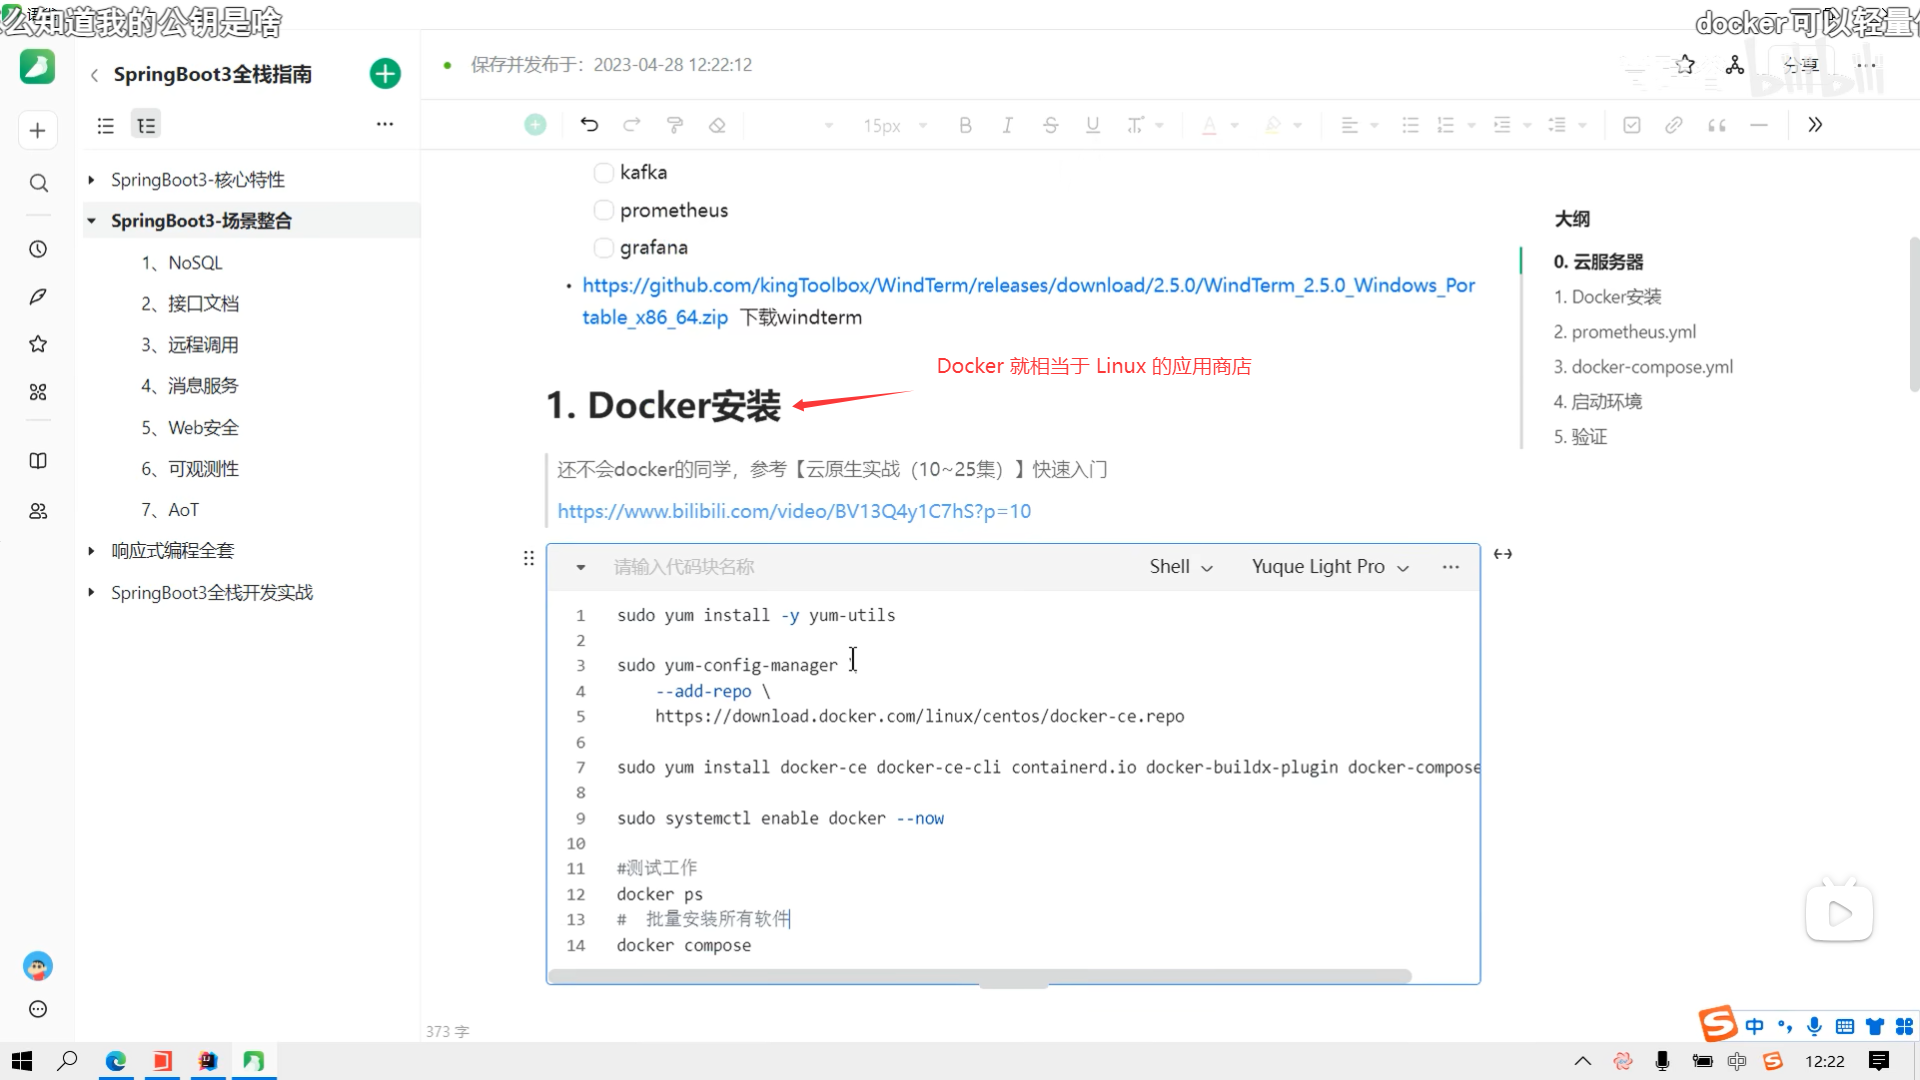Check the kafka checkbox
Viewport: 1920px width, 1080px height.
click(603, 173)
